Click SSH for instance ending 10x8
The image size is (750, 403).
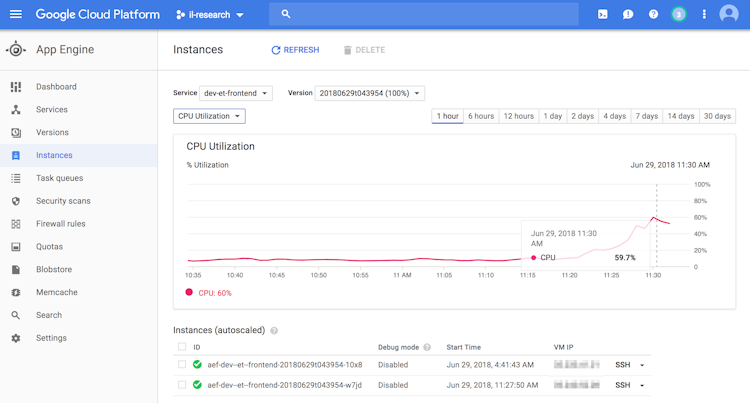(x=622, y=365)
